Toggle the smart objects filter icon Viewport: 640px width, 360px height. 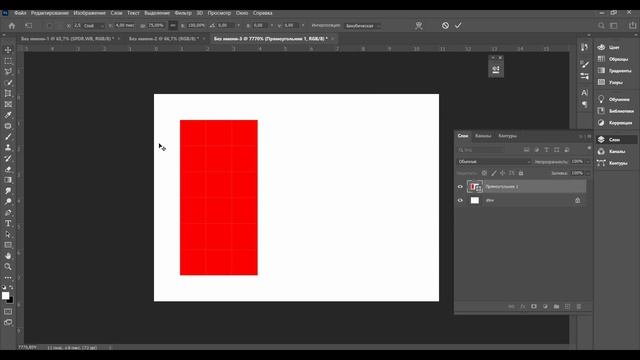(567, 150)
